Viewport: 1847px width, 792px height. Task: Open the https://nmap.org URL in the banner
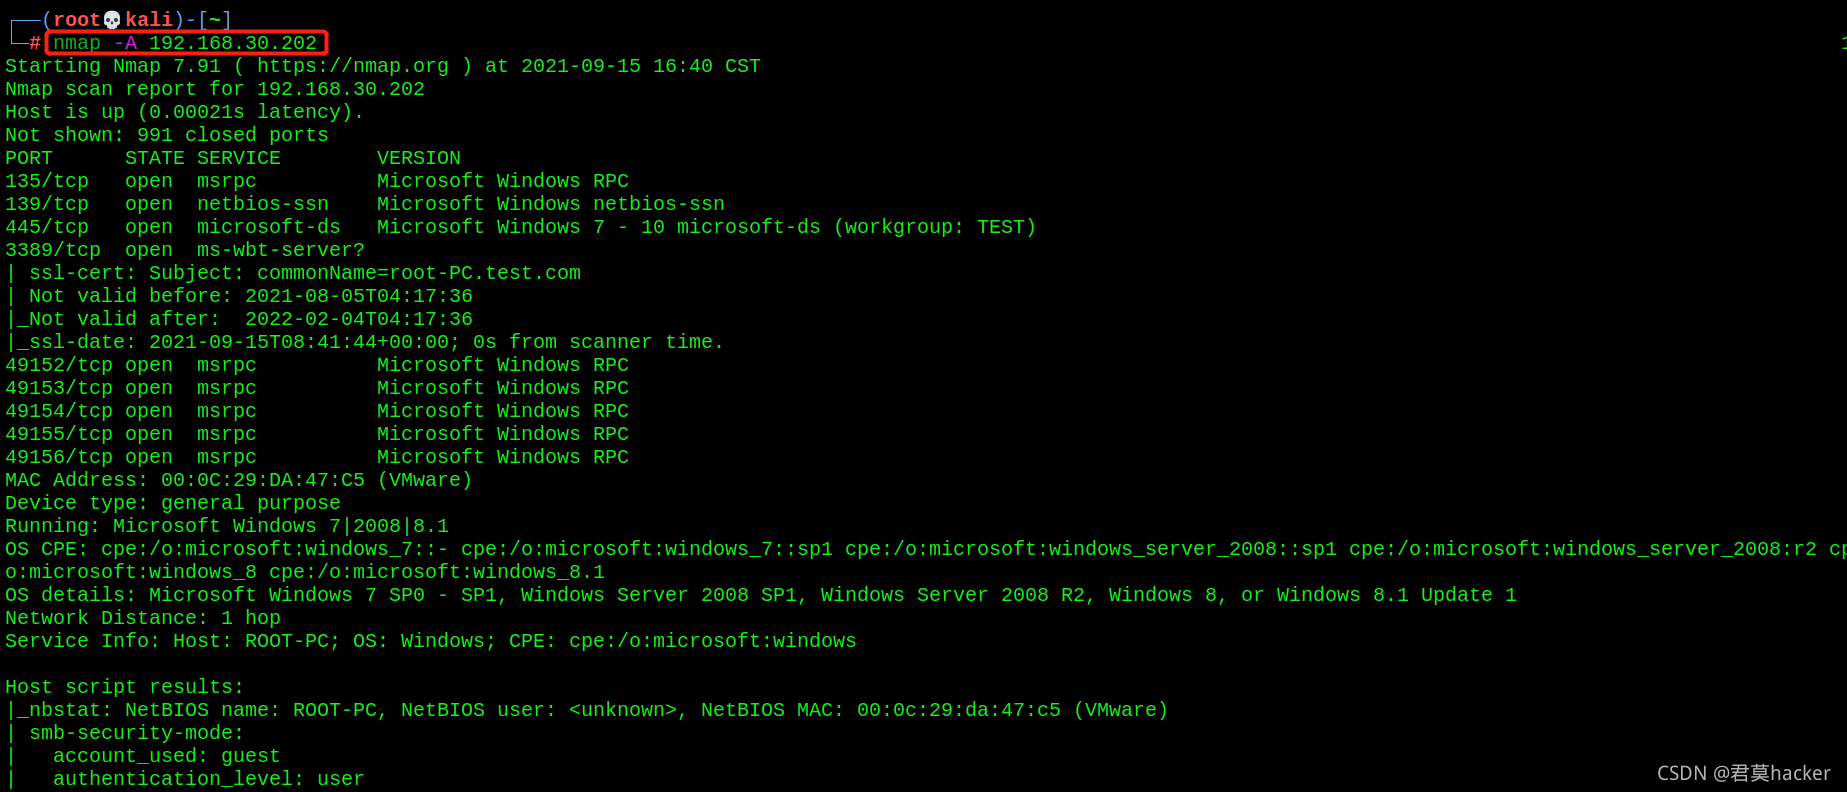coord(353,66)
